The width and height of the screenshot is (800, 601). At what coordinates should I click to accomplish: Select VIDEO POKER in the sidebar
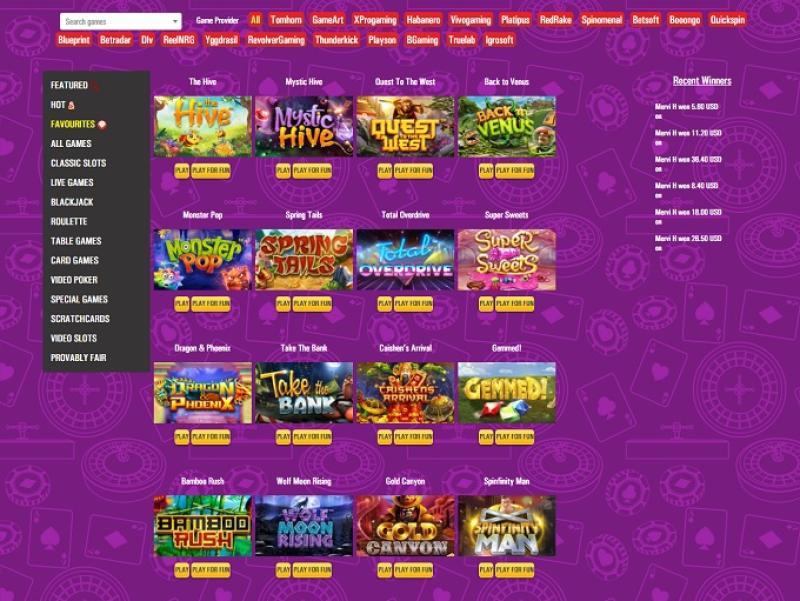tap(74, 280)
